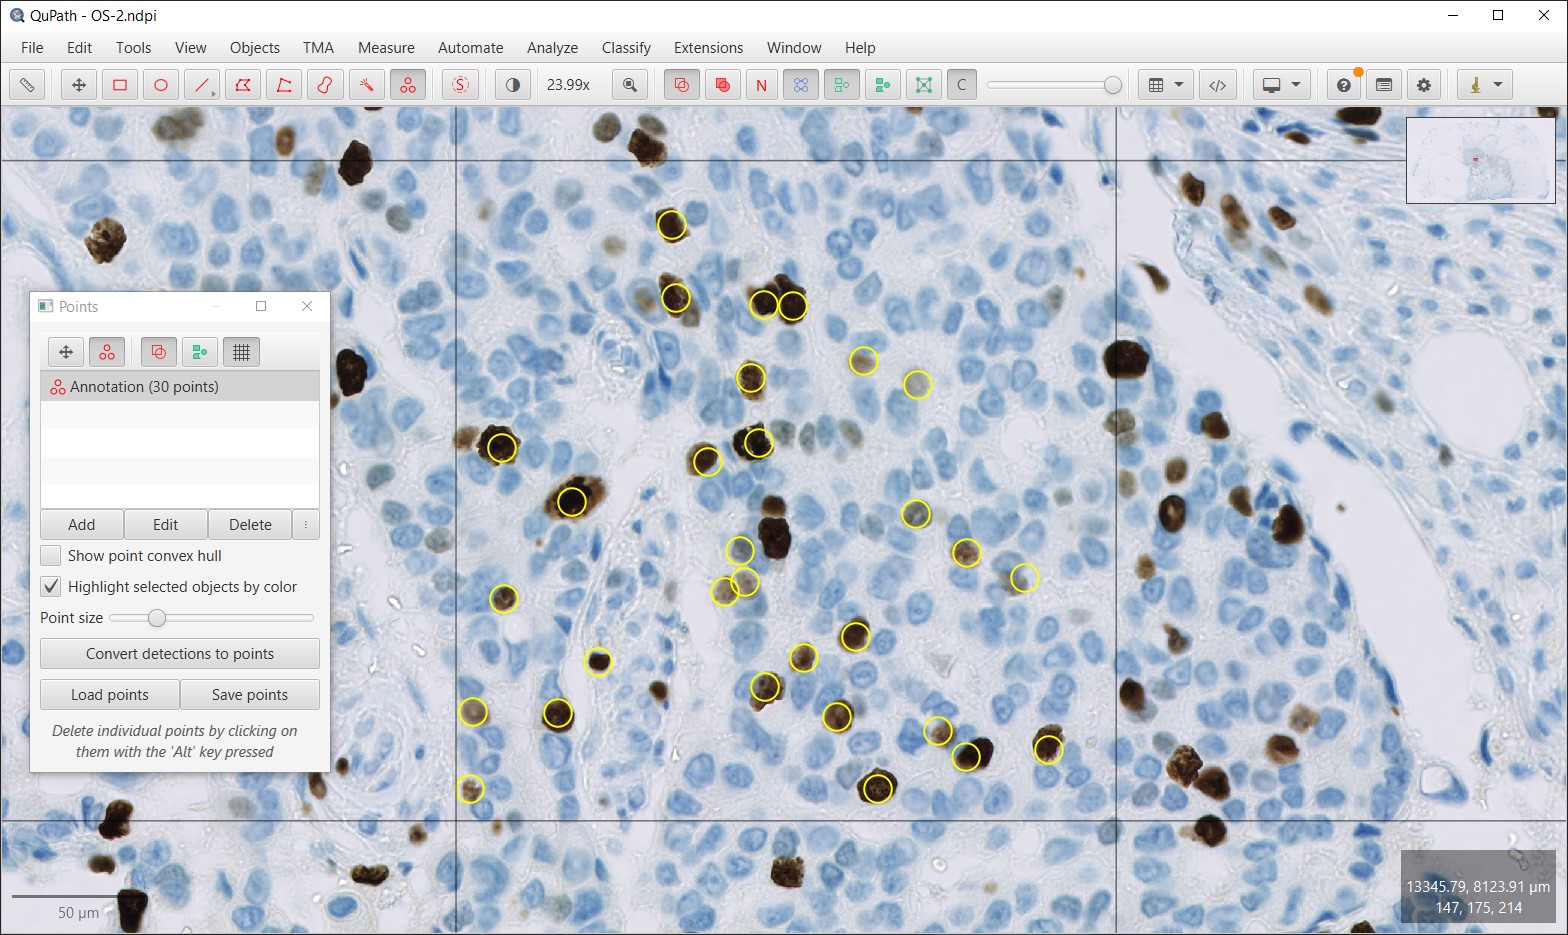Screen dimensions: 1568x935
Task: Click Convert detections to points button
Action: coord(180,653)
